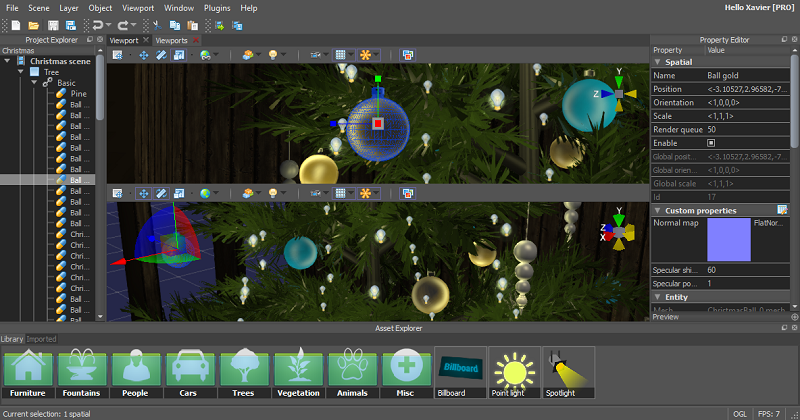This screenshot has height=420, width=800.
Task: Collapse the Christmas scene tree node
Action: coord(8,61)
